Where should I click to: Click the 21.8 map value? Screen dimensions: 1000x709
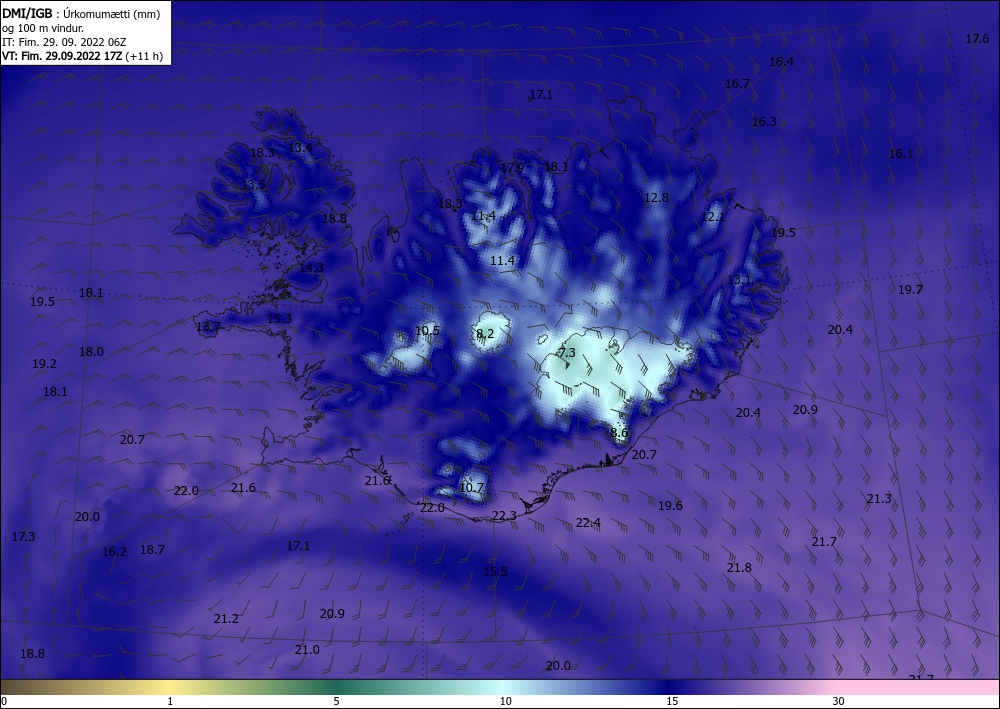(739, 567)
